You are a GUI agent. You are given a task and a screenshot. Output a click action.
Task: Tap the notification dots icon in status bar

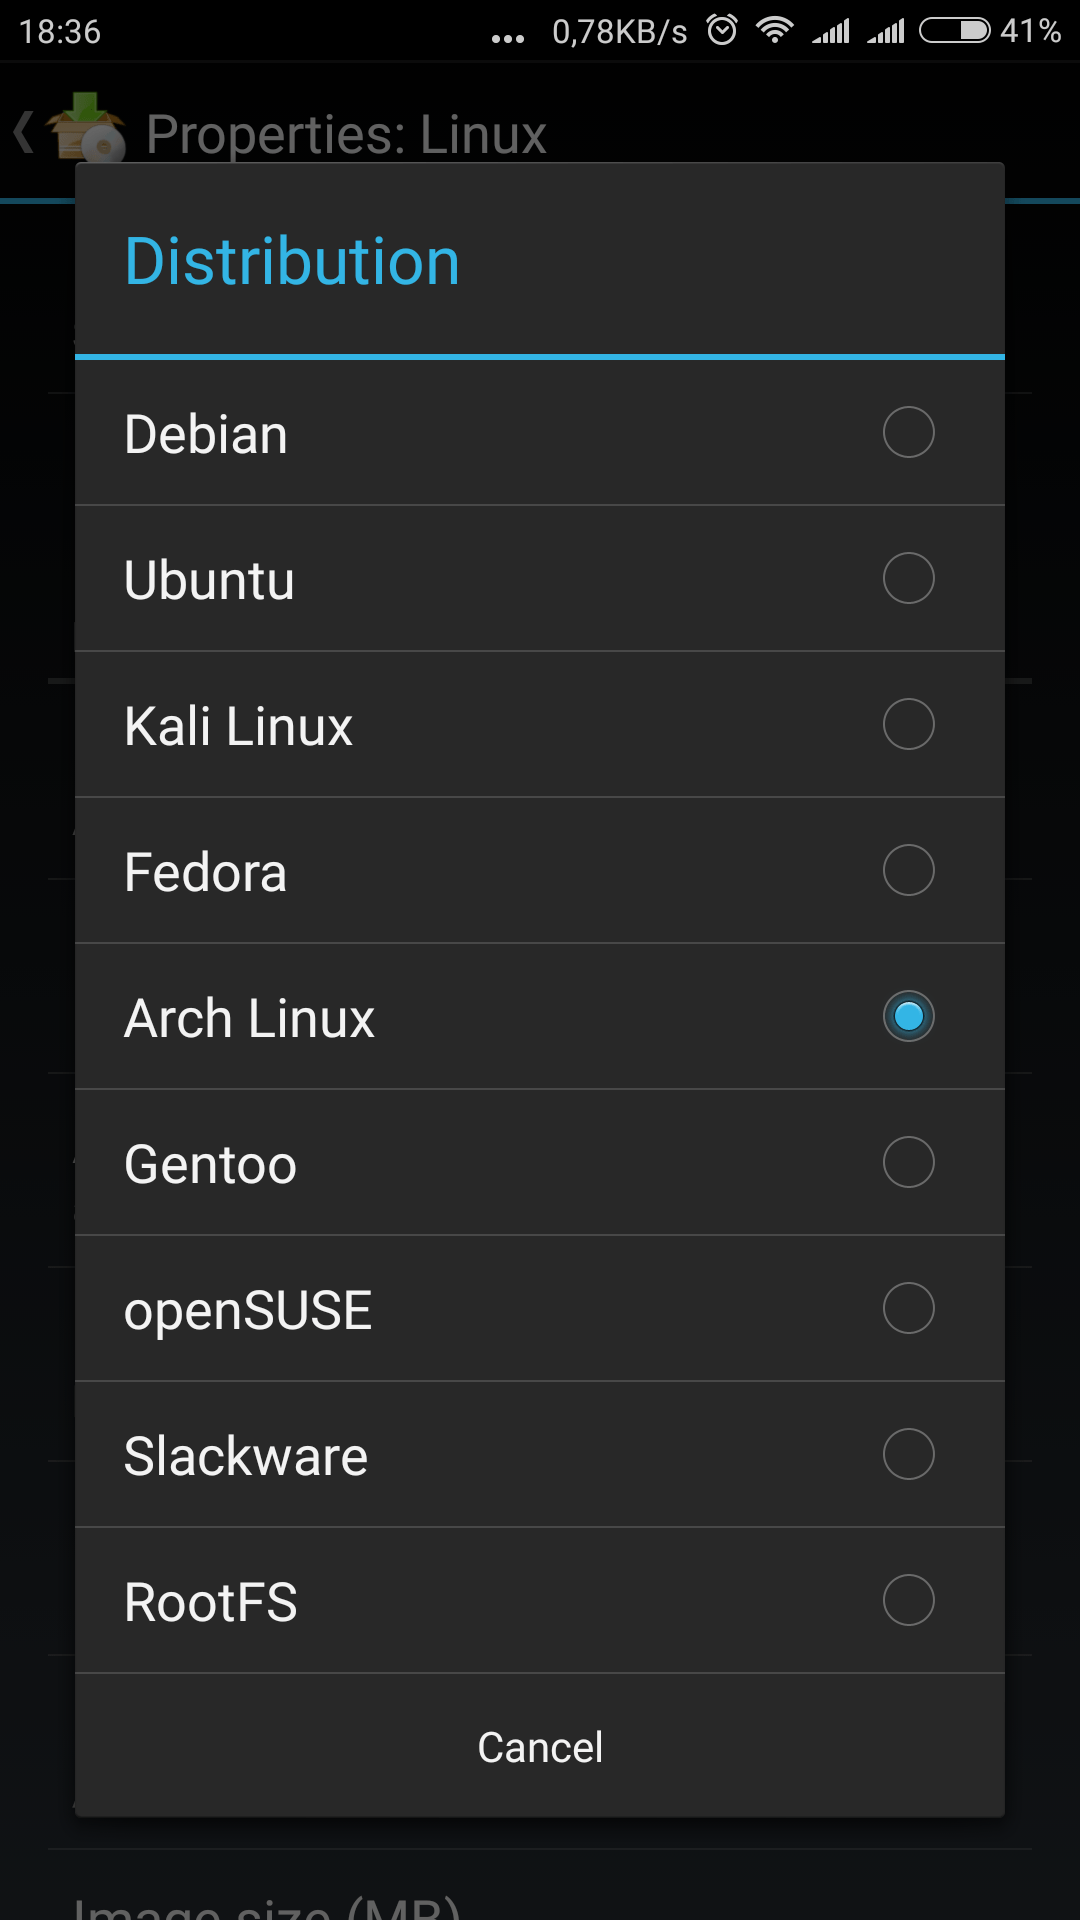(507, 33)
